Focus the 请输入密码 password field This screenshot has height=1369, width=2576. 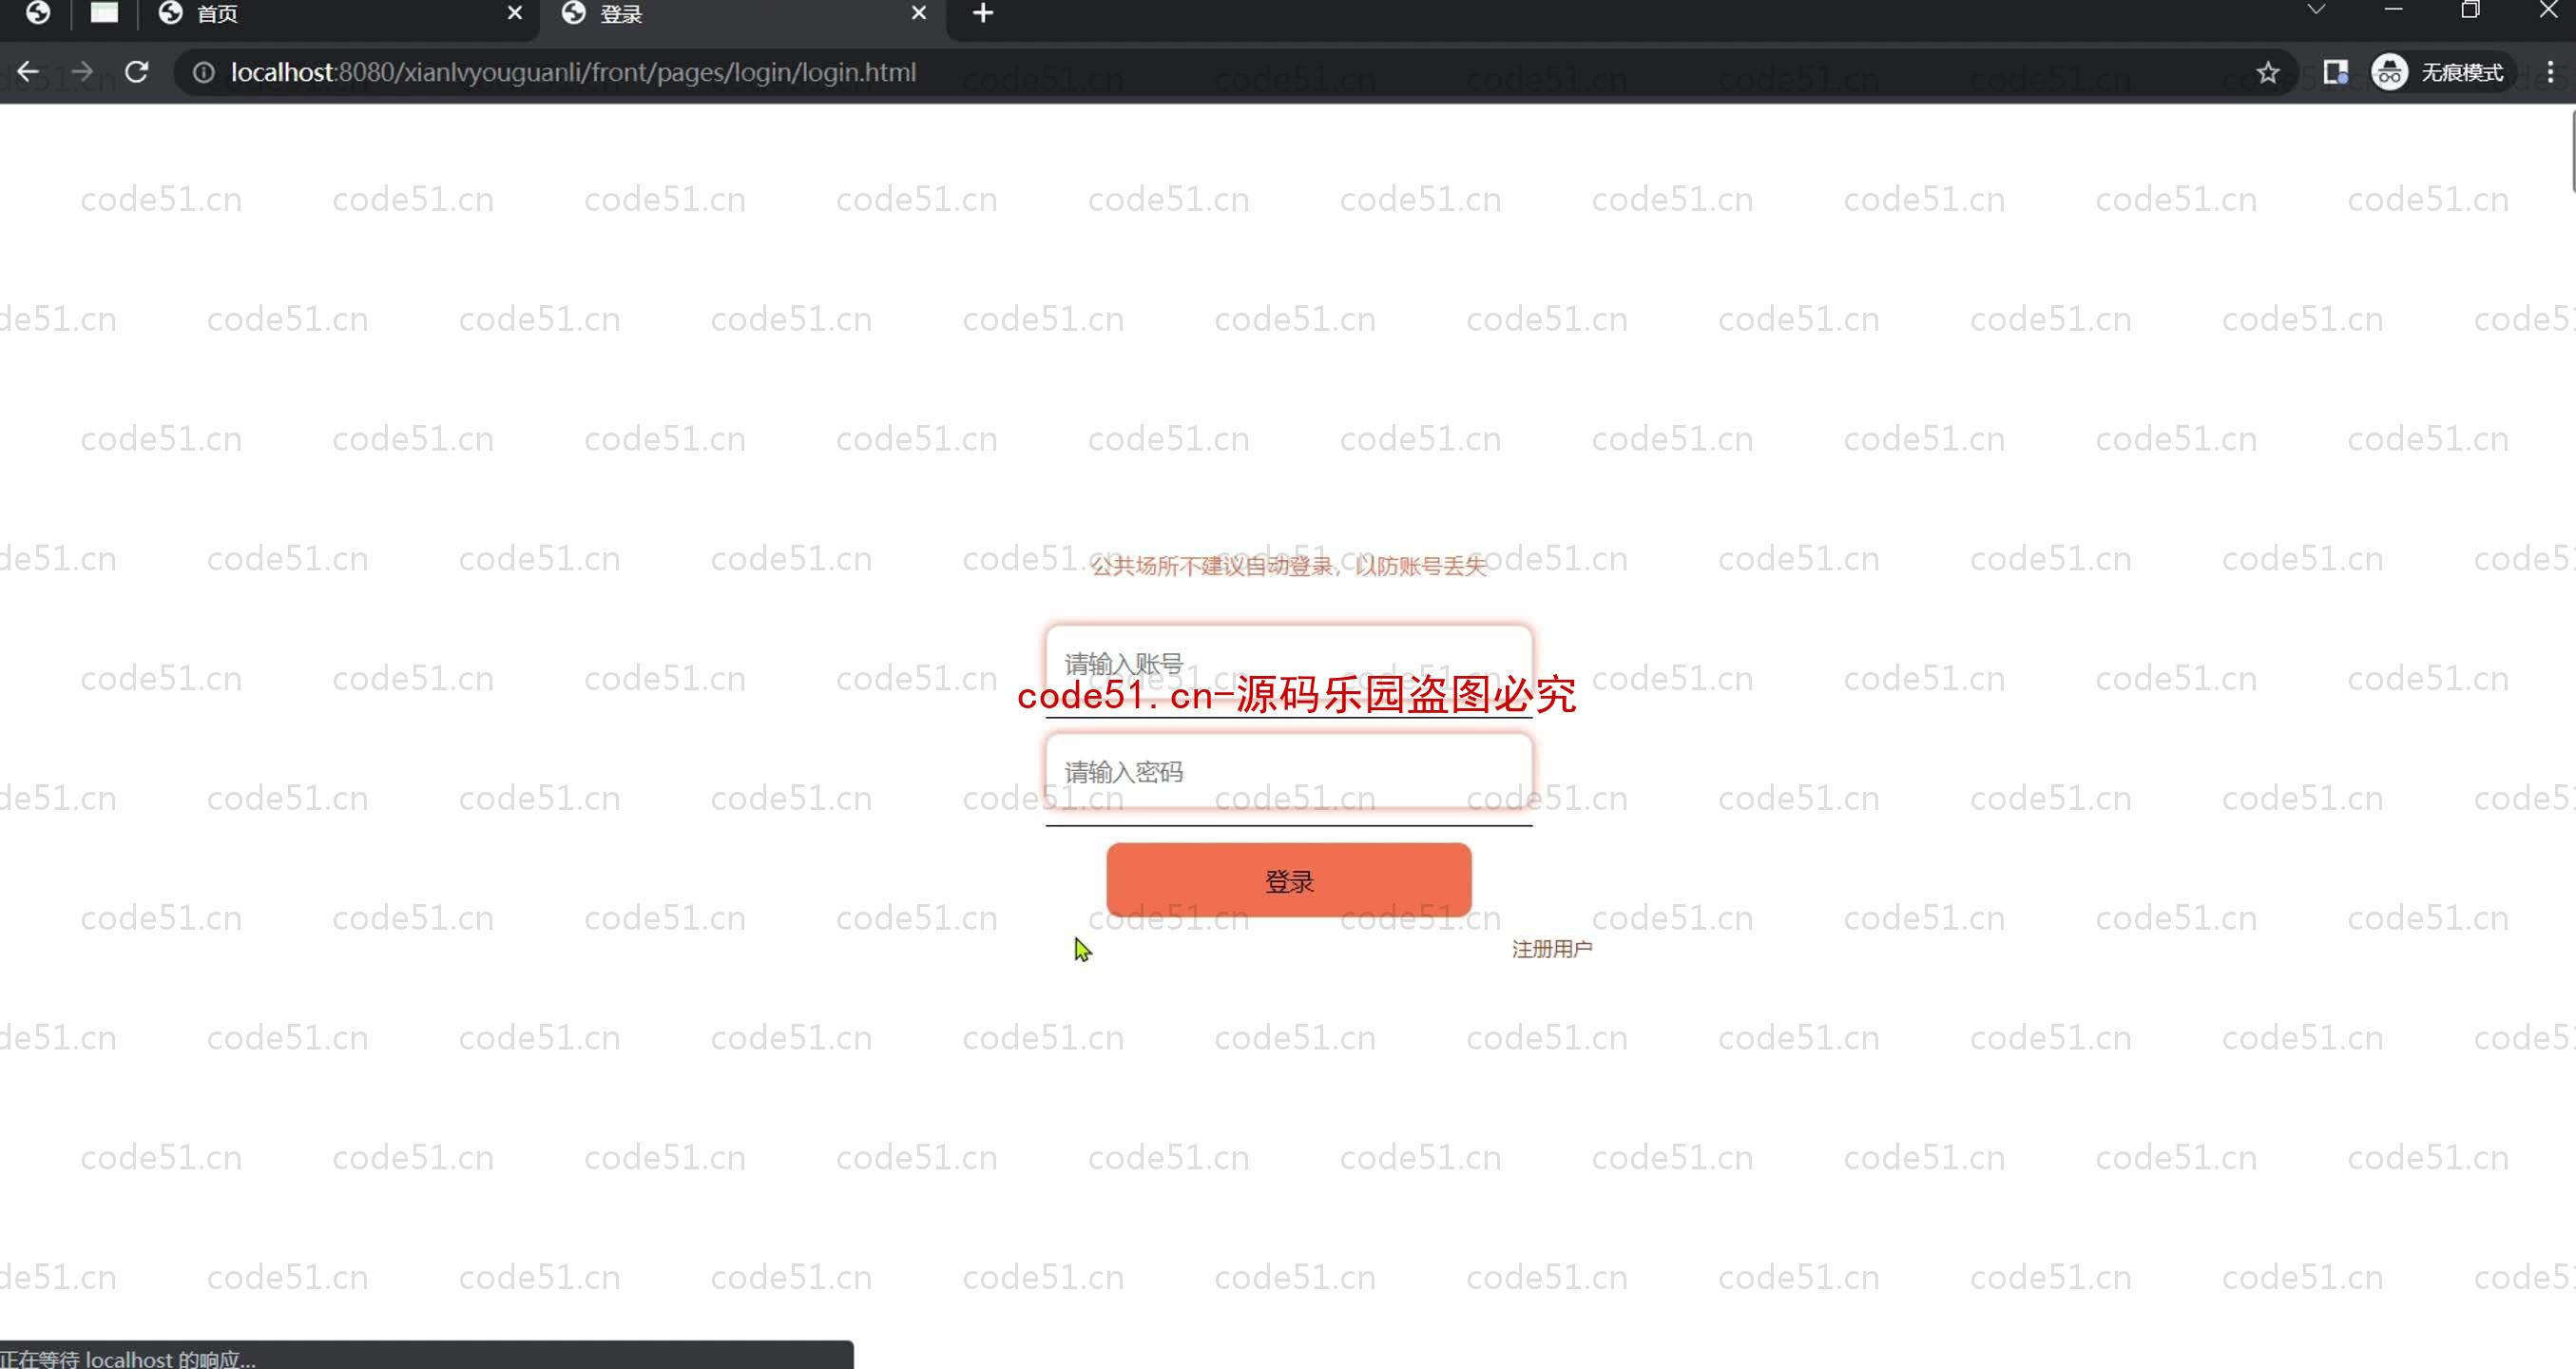pos(1288,771)
